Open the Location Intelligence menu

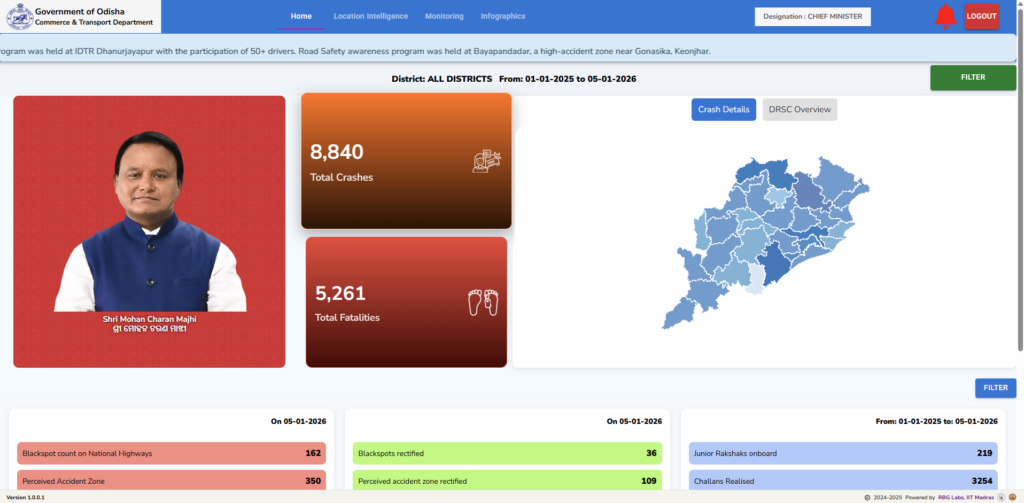[x=370, y=16]
